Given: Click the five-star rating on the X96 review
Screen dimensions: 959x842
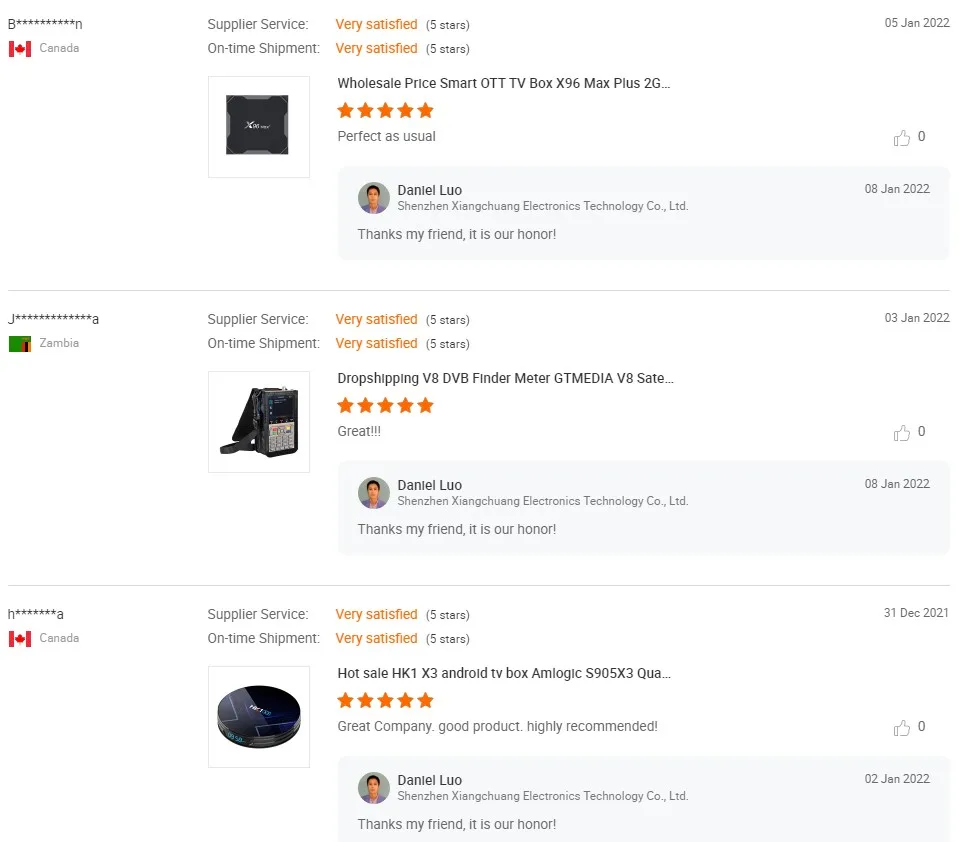Looking at the screenshot, I should 386,110.
